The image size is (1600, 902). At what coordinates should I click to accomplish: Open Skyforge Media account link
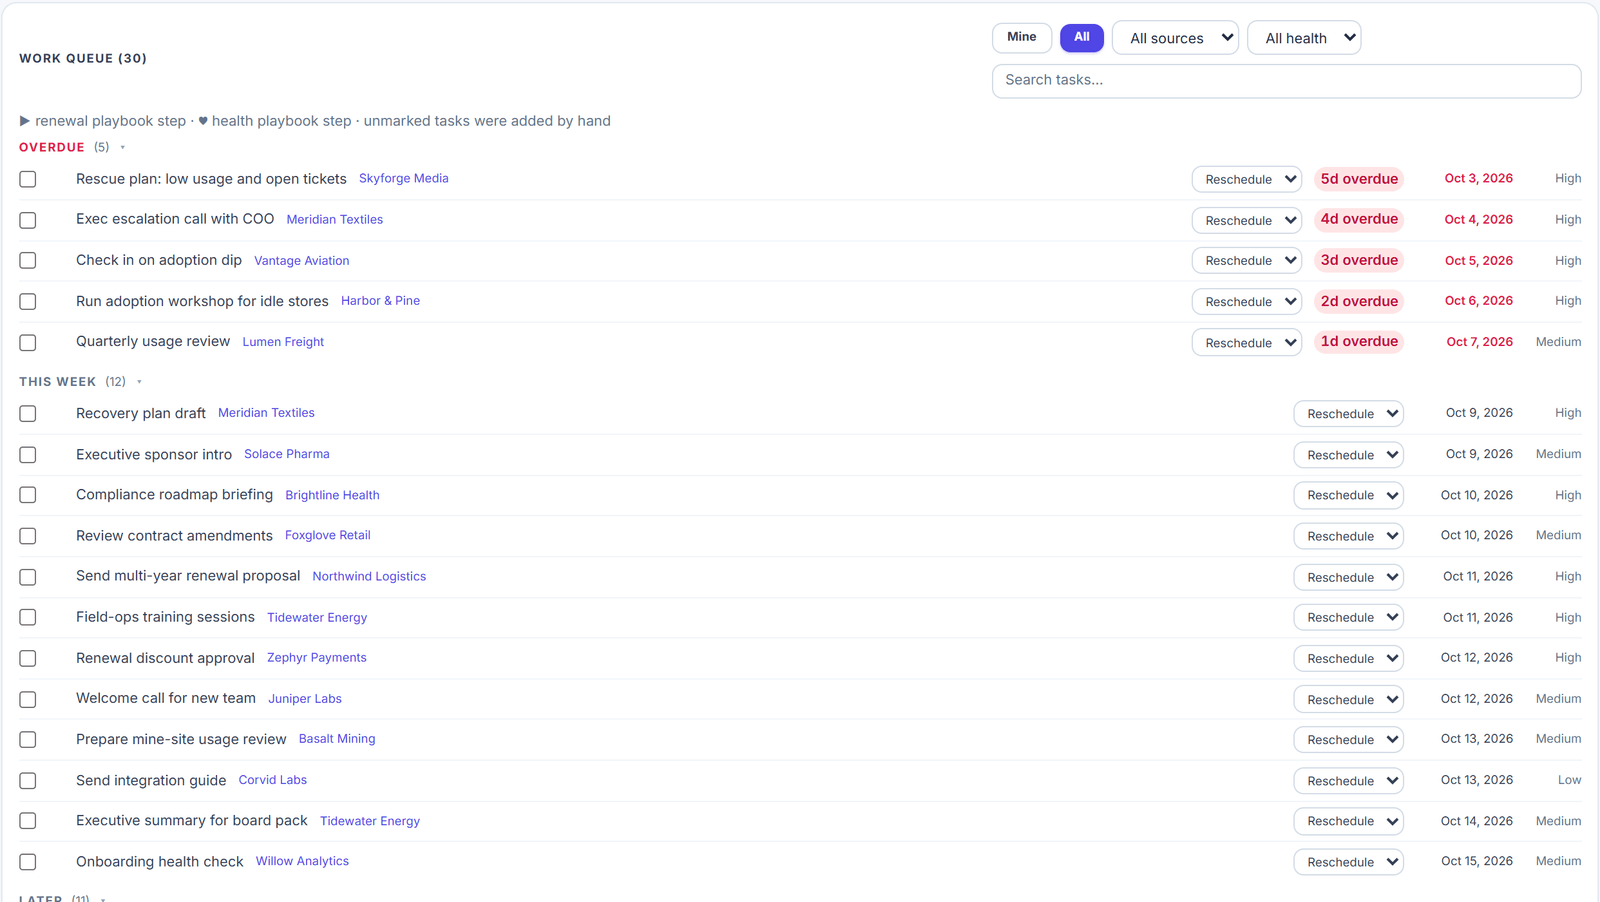point(403,178)
